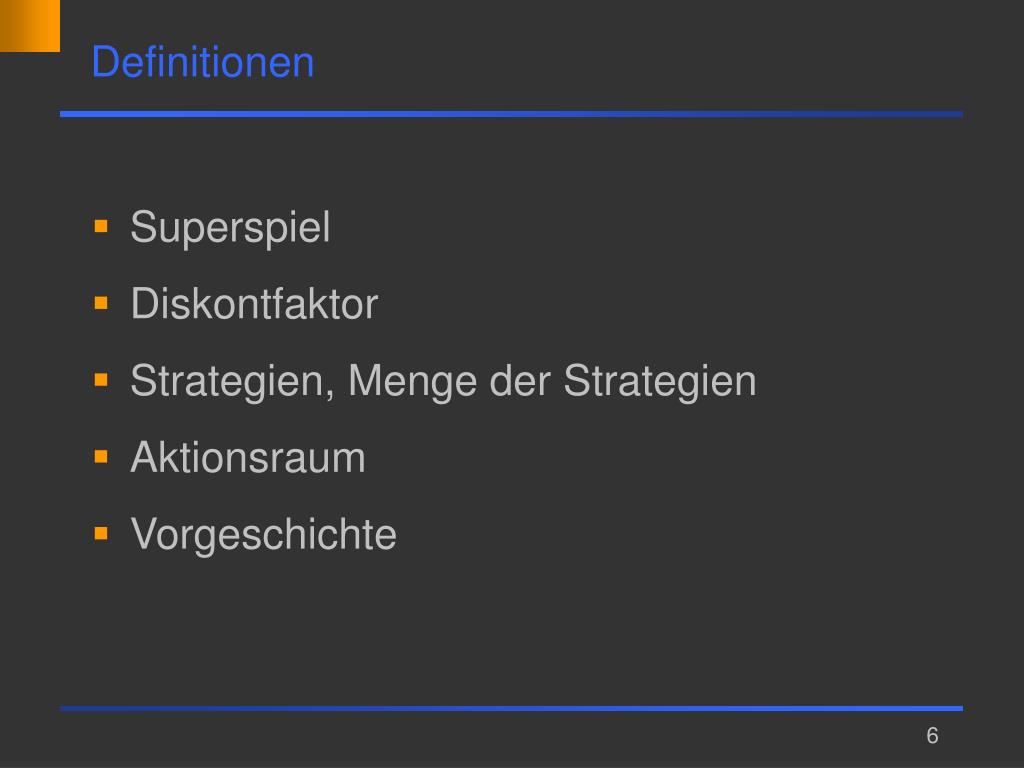Select the Aktionsraum bullet text
The height and width of the screenshot is (768, 1024).
click(x=248, y=457)
